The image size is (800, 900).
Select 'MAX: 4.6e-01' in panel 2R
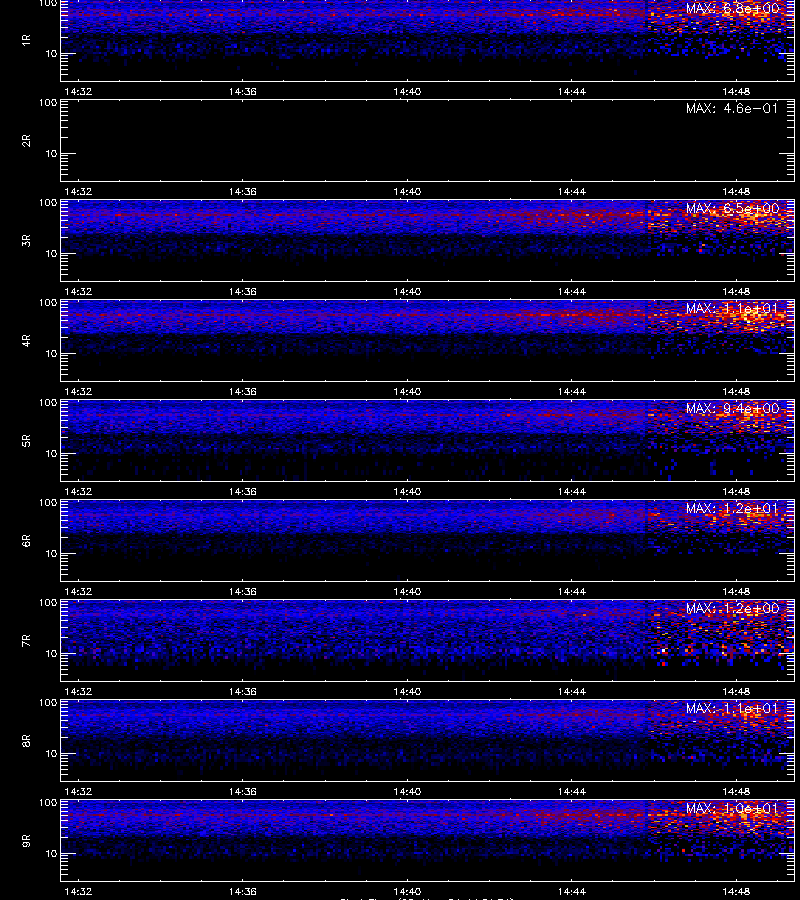[x=732, y=108]
